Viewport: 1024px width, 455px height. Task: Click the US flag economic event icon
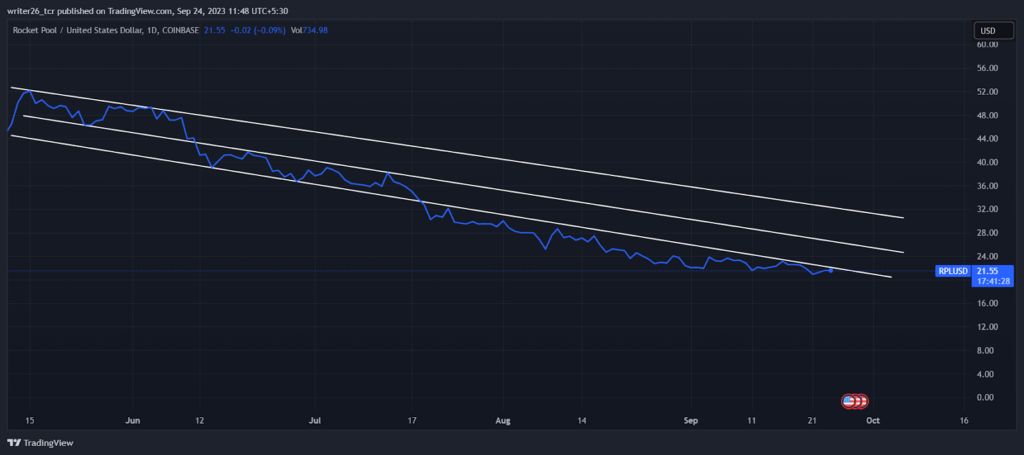point(849,401)
